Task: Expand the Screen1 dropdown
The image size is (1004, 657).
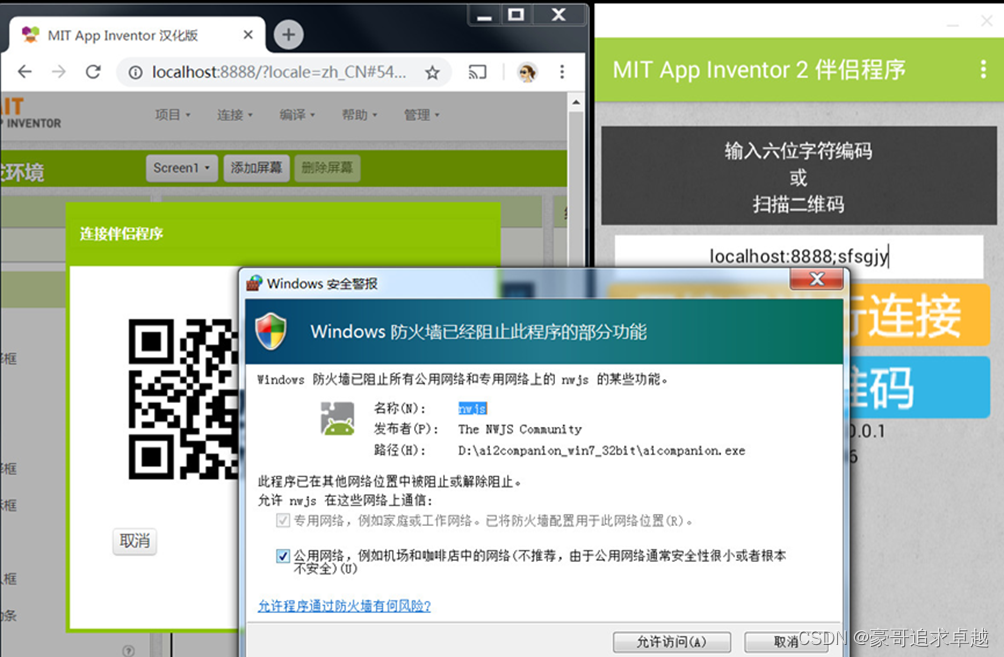Action: 182,168
